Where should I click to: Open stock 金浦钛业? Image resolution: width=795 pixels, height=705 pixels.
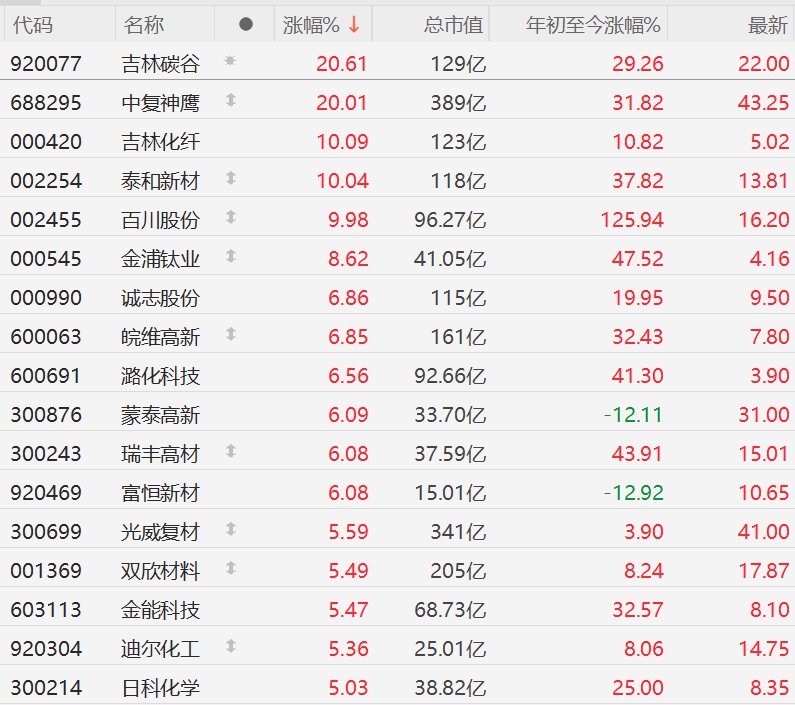(x=160, y=259)
